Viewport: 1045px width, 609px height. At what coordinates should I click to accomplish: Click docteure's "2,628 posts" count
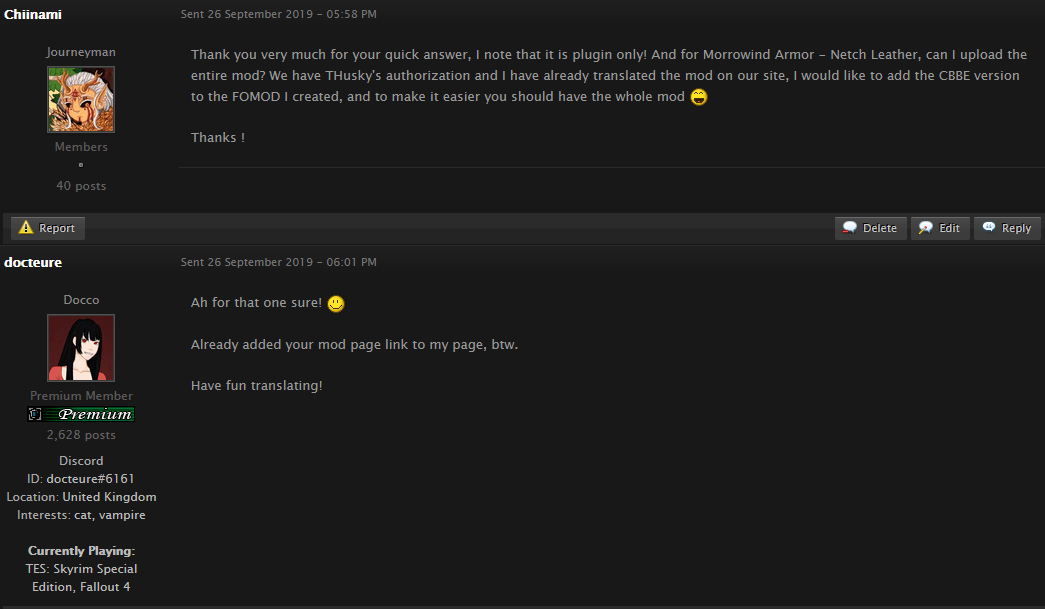(x=81, y=435)
